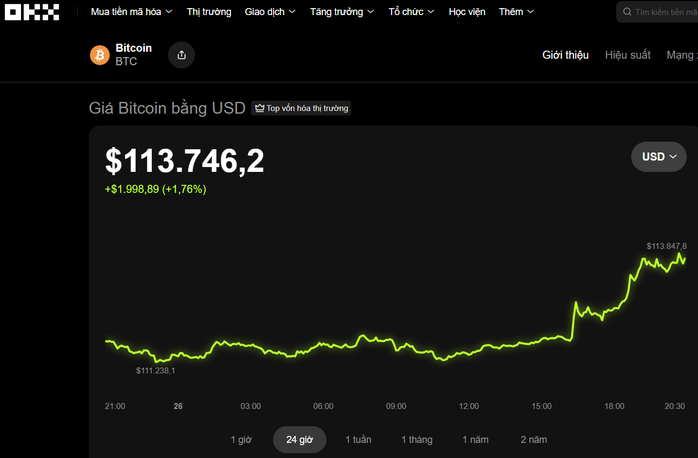Select the 24 giờ time range

pos(299,440)
